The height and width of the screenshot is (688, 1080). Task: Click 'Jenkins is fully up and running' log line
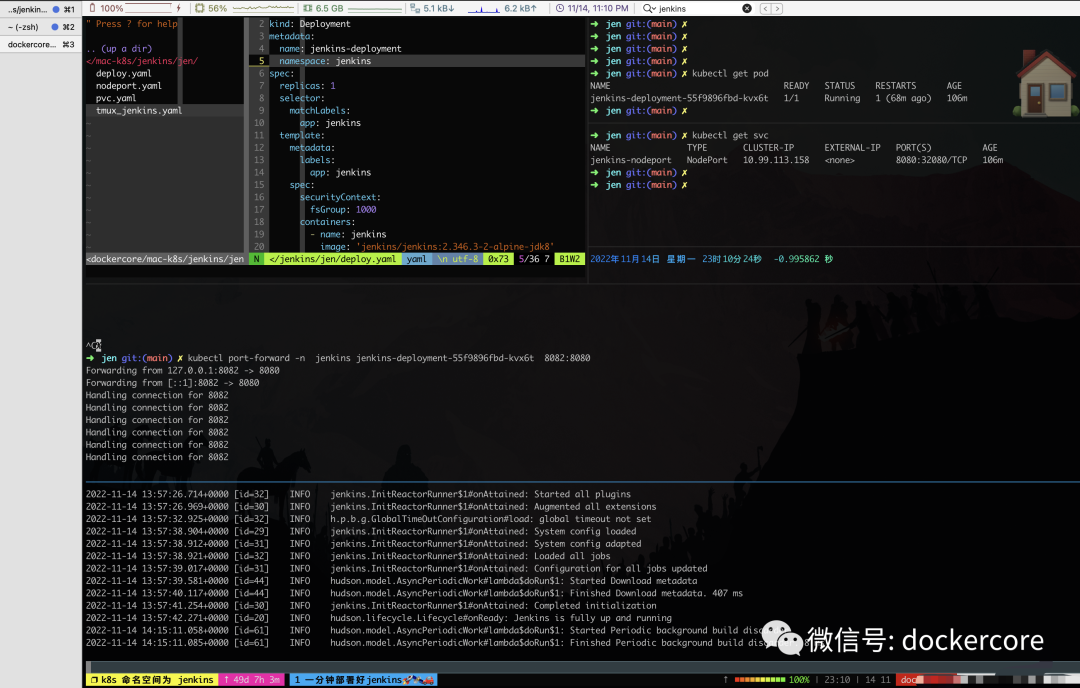(379, 618)
